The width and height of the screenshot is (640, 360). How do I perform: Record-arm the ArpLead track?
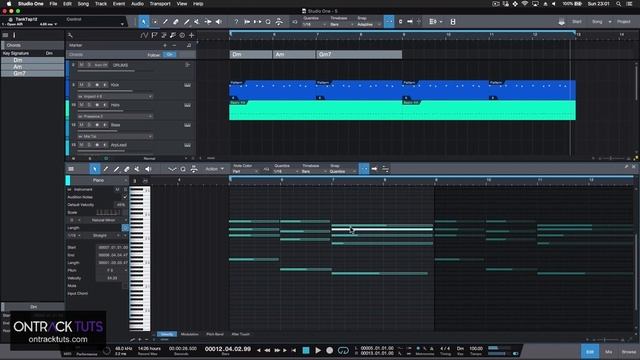click(x=97, y=145)
